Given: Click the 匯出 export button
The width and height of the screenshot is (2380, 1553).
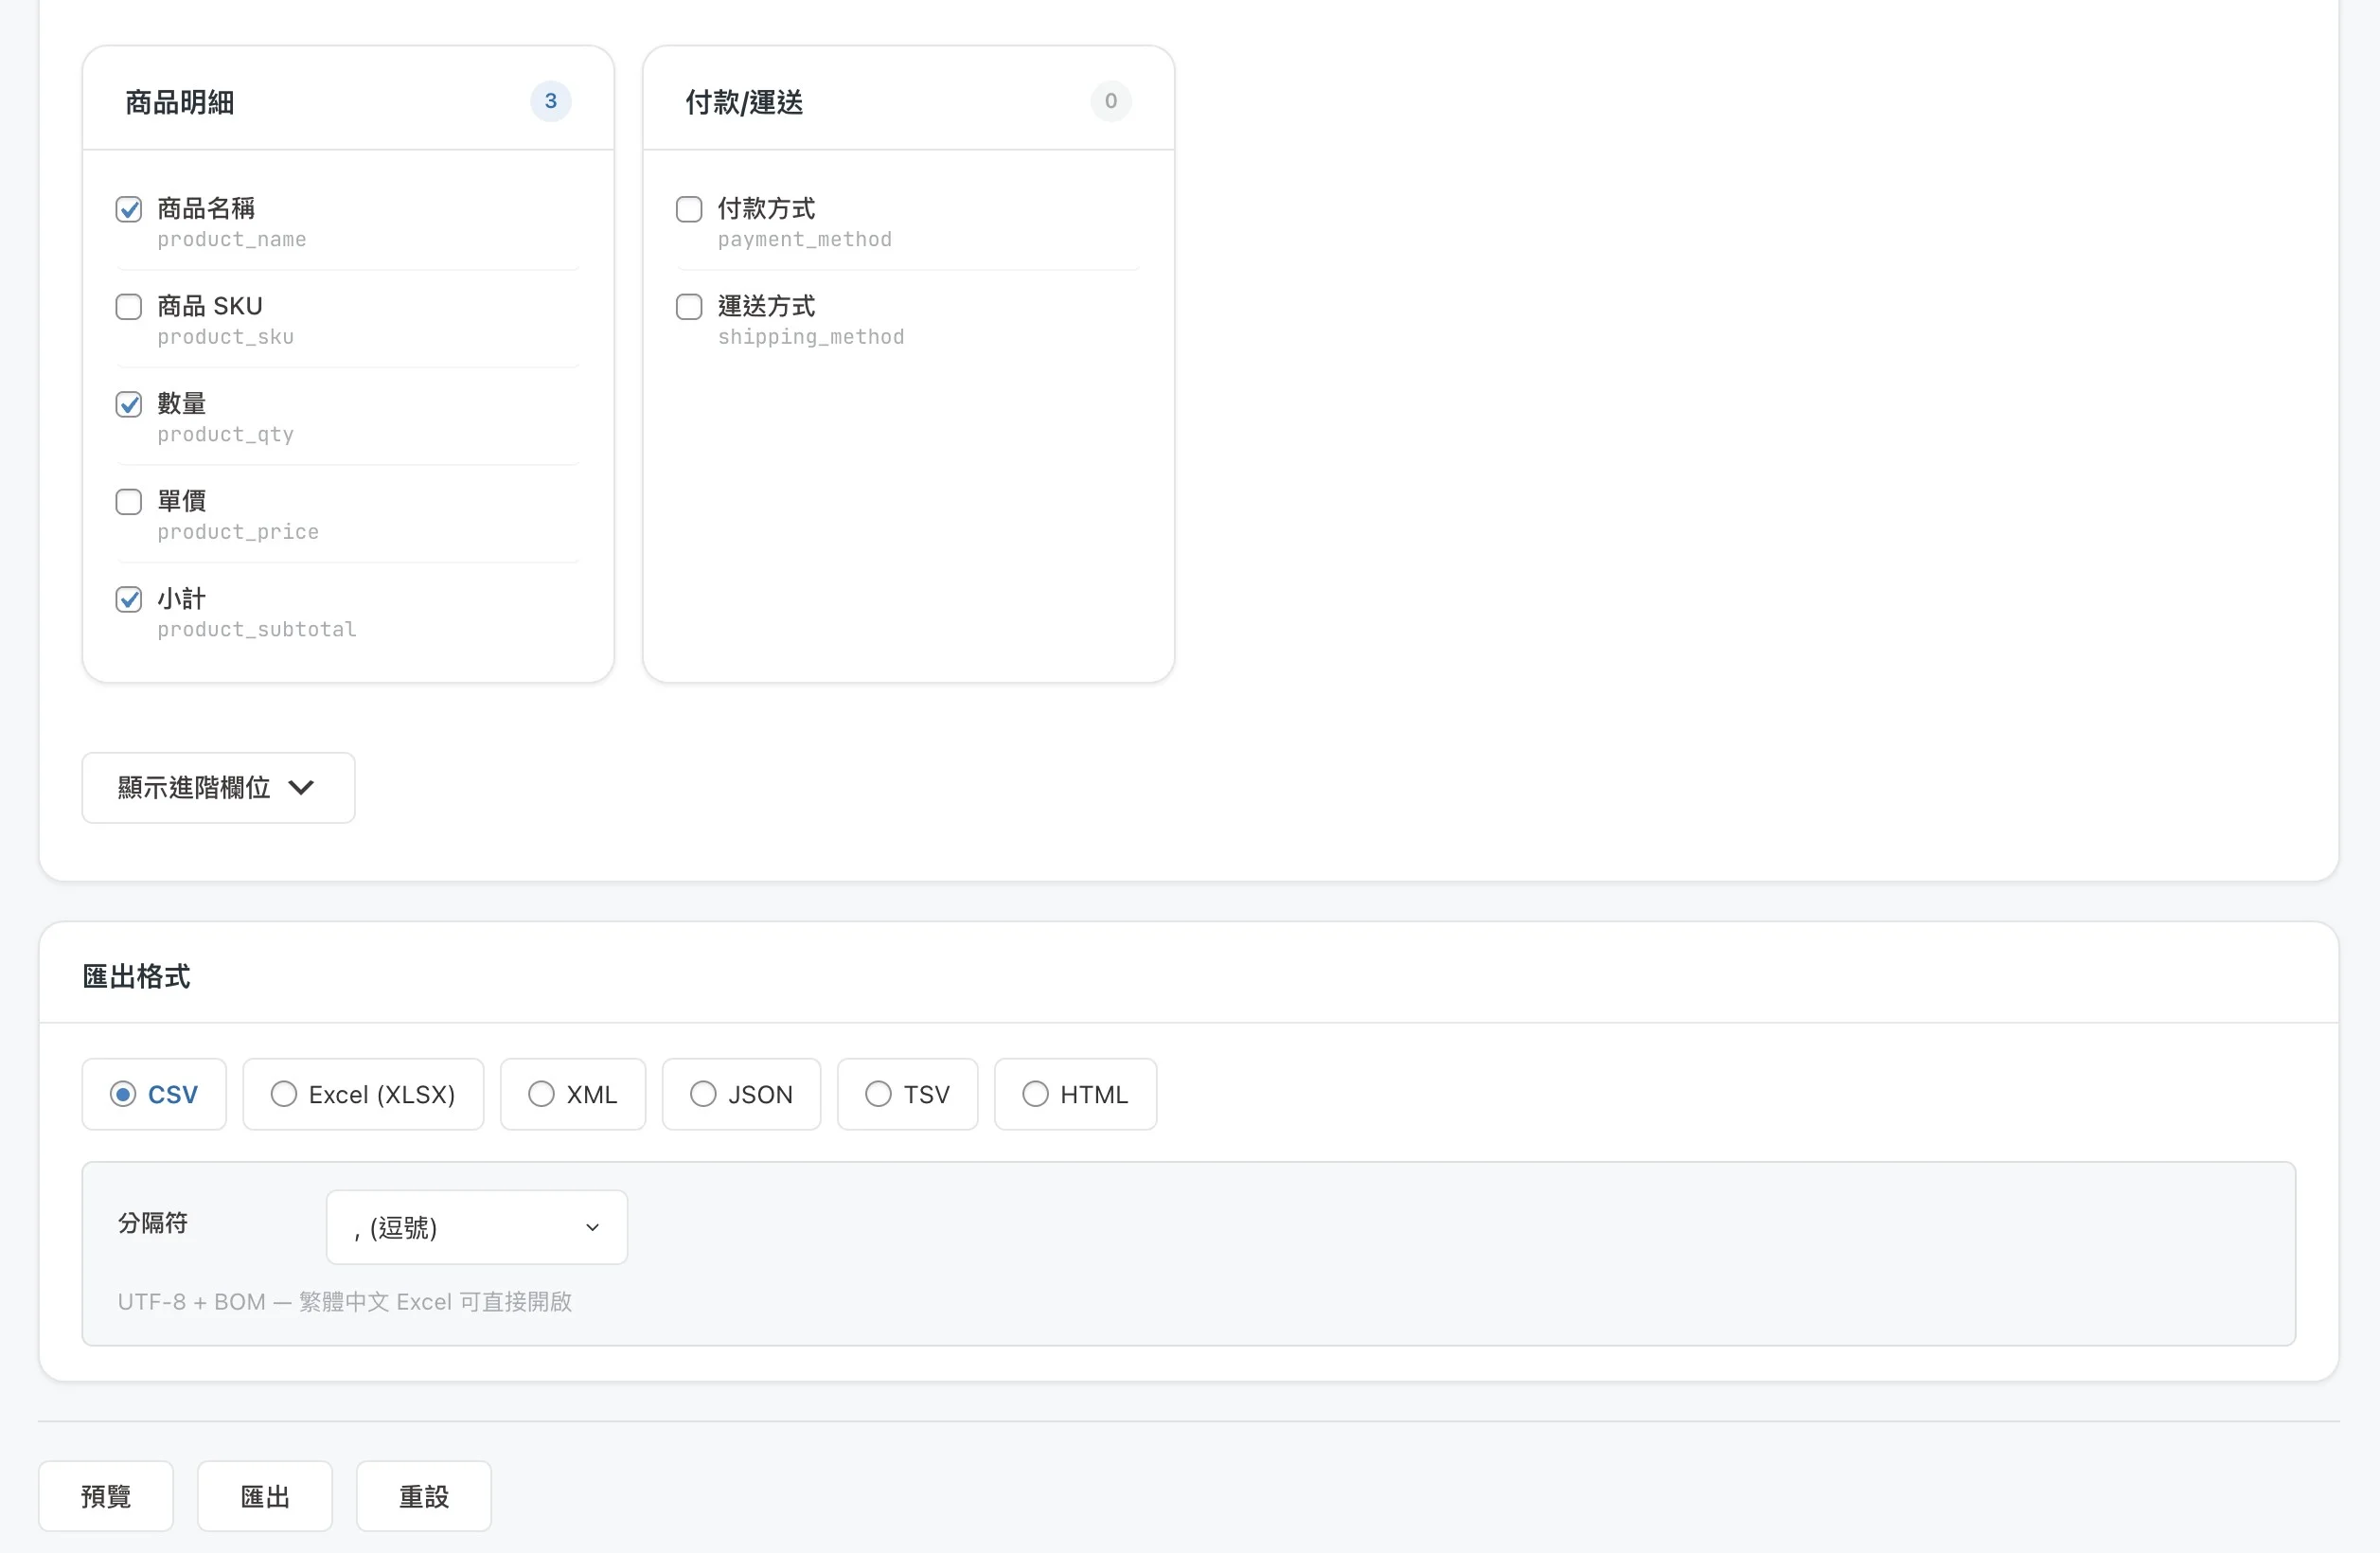Looking at the screenshot, I should [265, 1496].
